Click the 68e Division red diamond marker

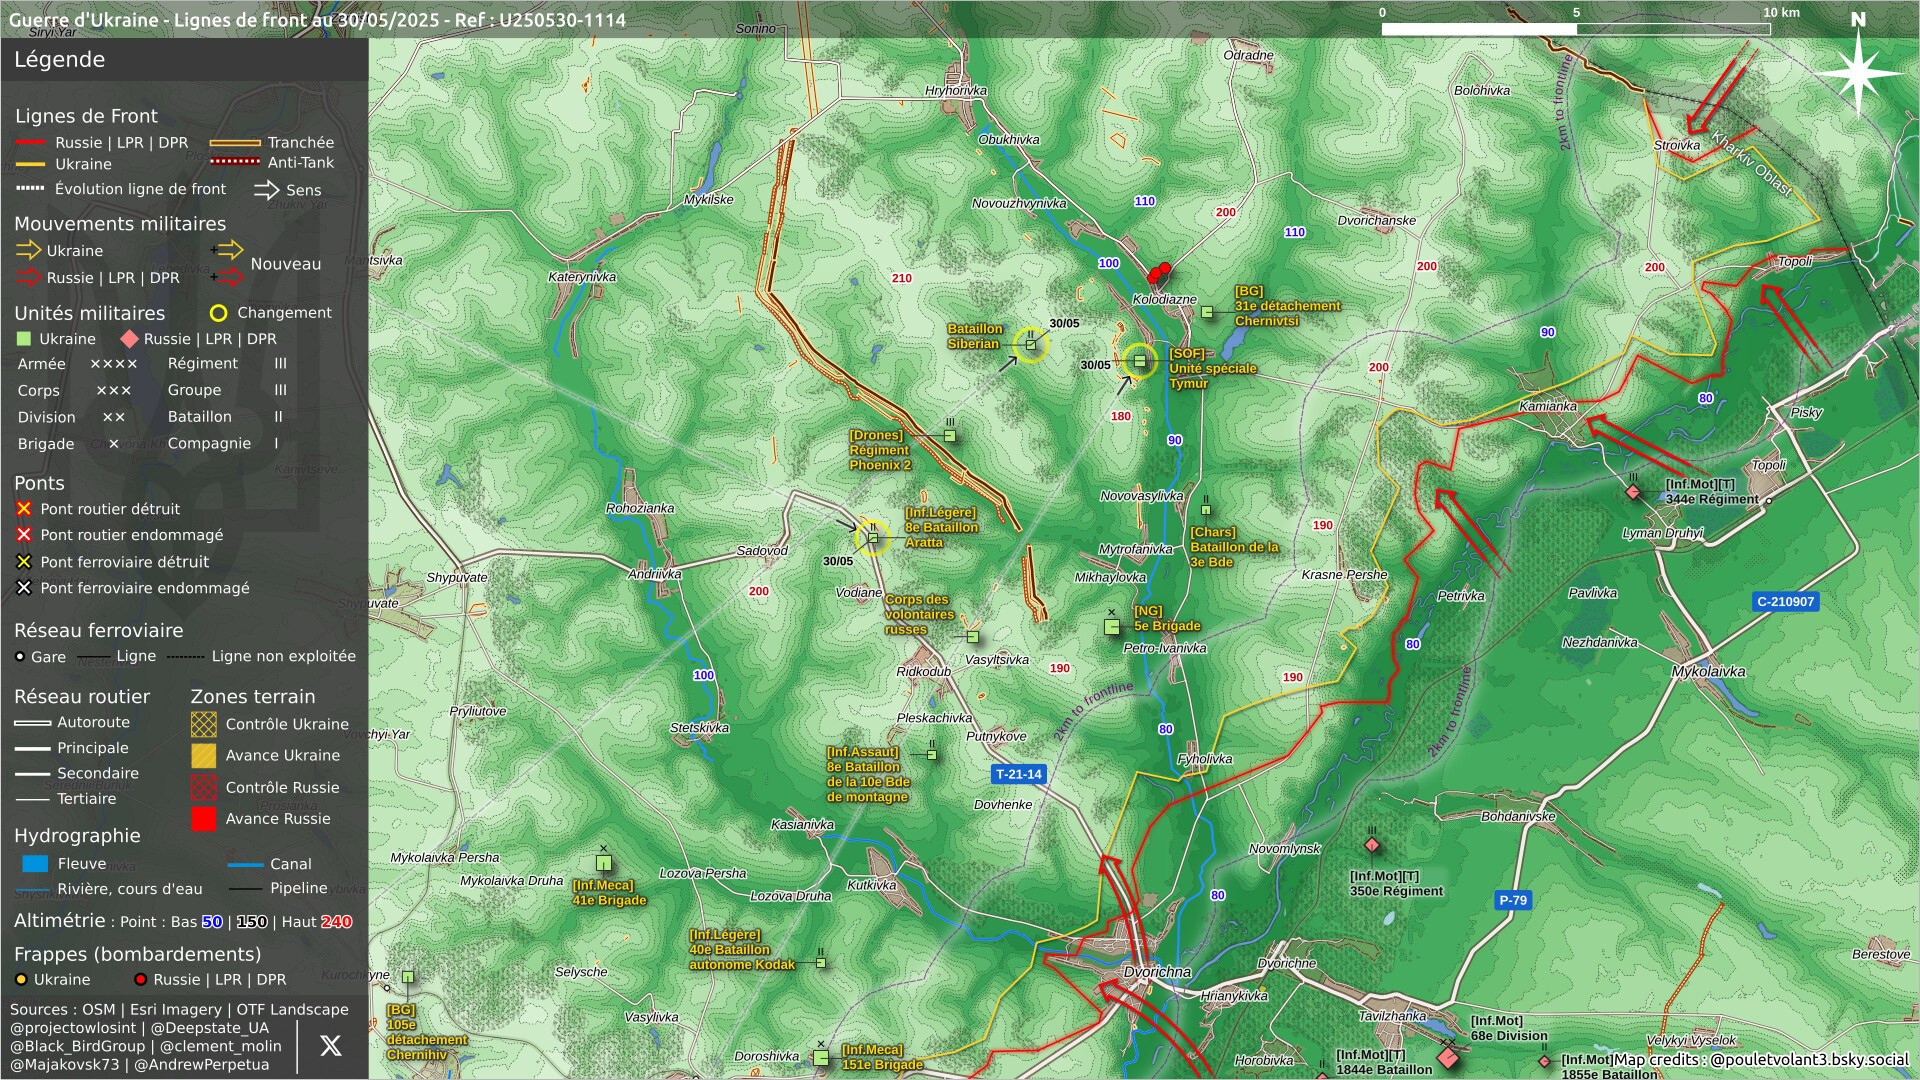click(1448, 1057)
